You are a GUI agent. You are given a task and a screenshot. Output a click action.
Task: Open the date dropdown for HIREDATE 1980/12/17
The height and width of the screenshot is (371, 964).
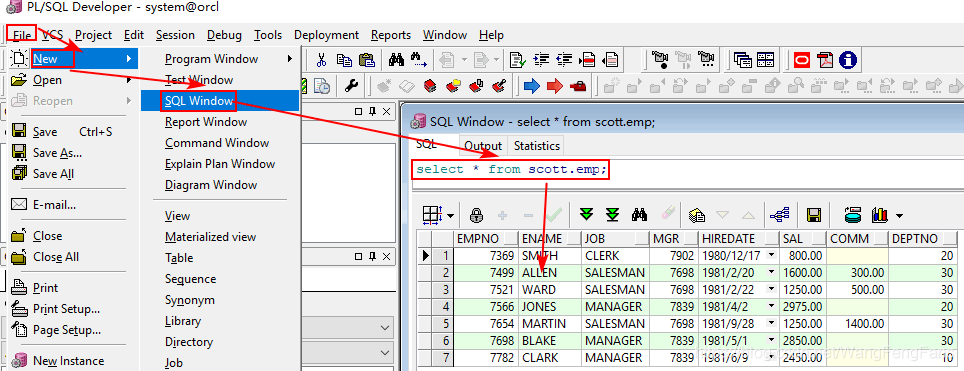click(x=772, y=255)
